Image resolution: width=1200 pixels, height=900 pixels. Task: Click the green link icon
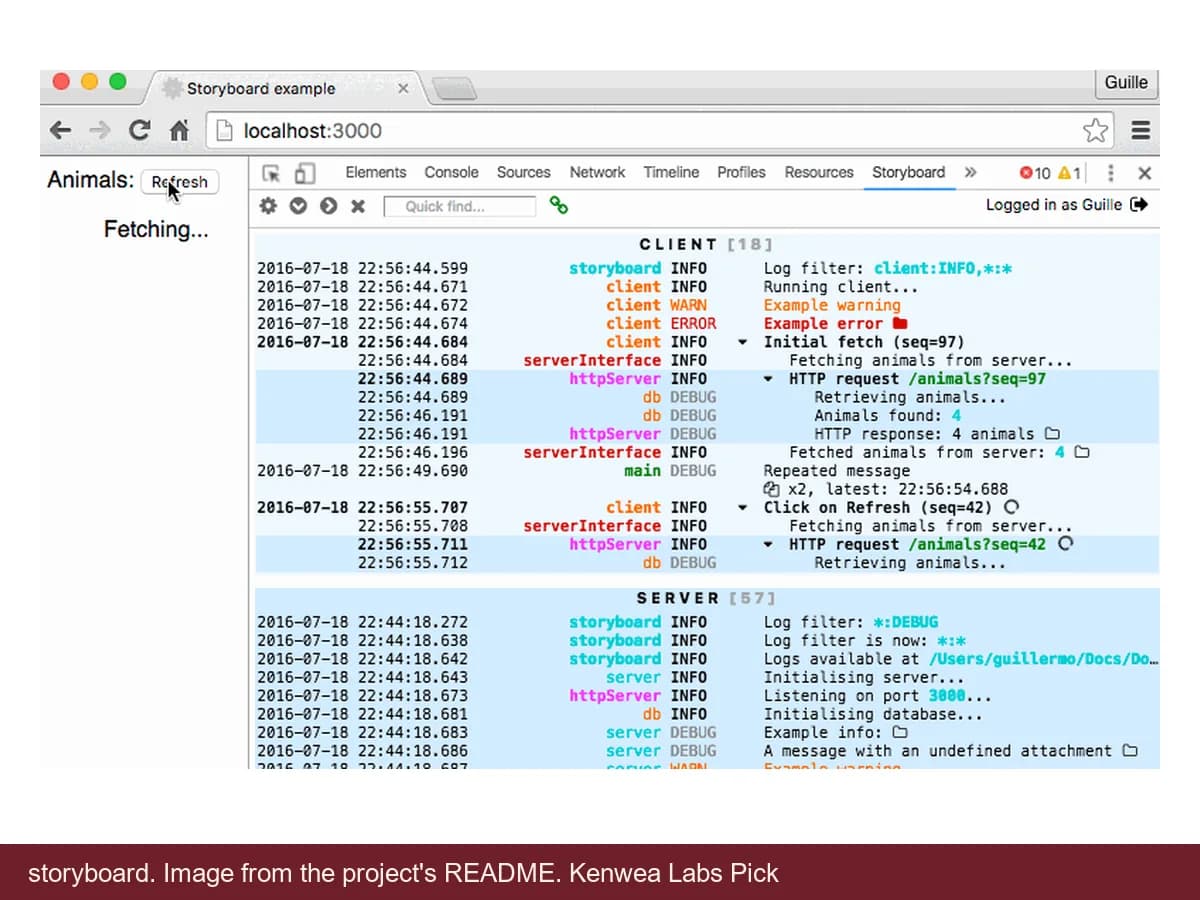[x=559, y=205]
